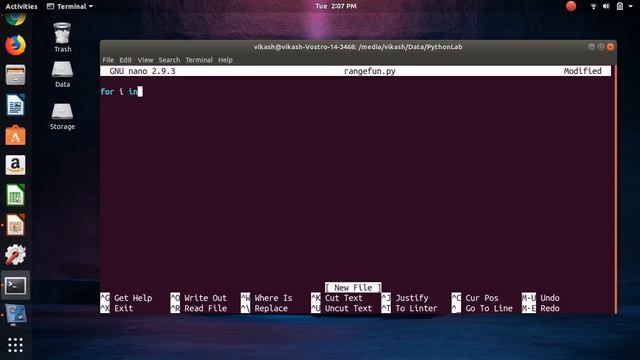Open the Terminal menu in menu bar
Screen dimensions: 640x360
pos(199,60)
